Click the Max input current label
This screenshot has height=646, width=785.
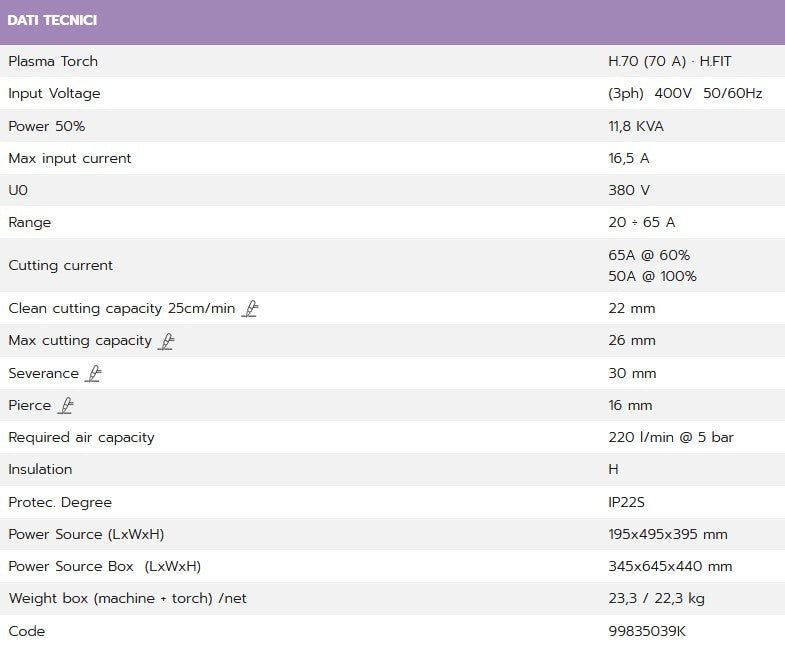point(70,158)
